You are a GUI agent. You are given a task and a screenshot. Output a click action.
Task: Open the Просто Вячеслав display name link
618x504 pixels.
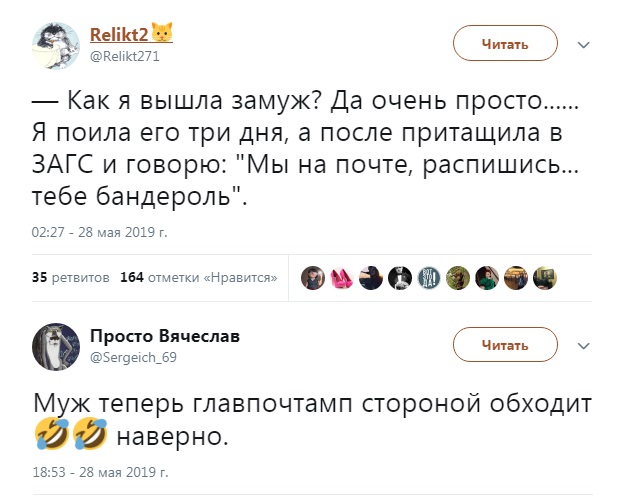tap(165, 335)
